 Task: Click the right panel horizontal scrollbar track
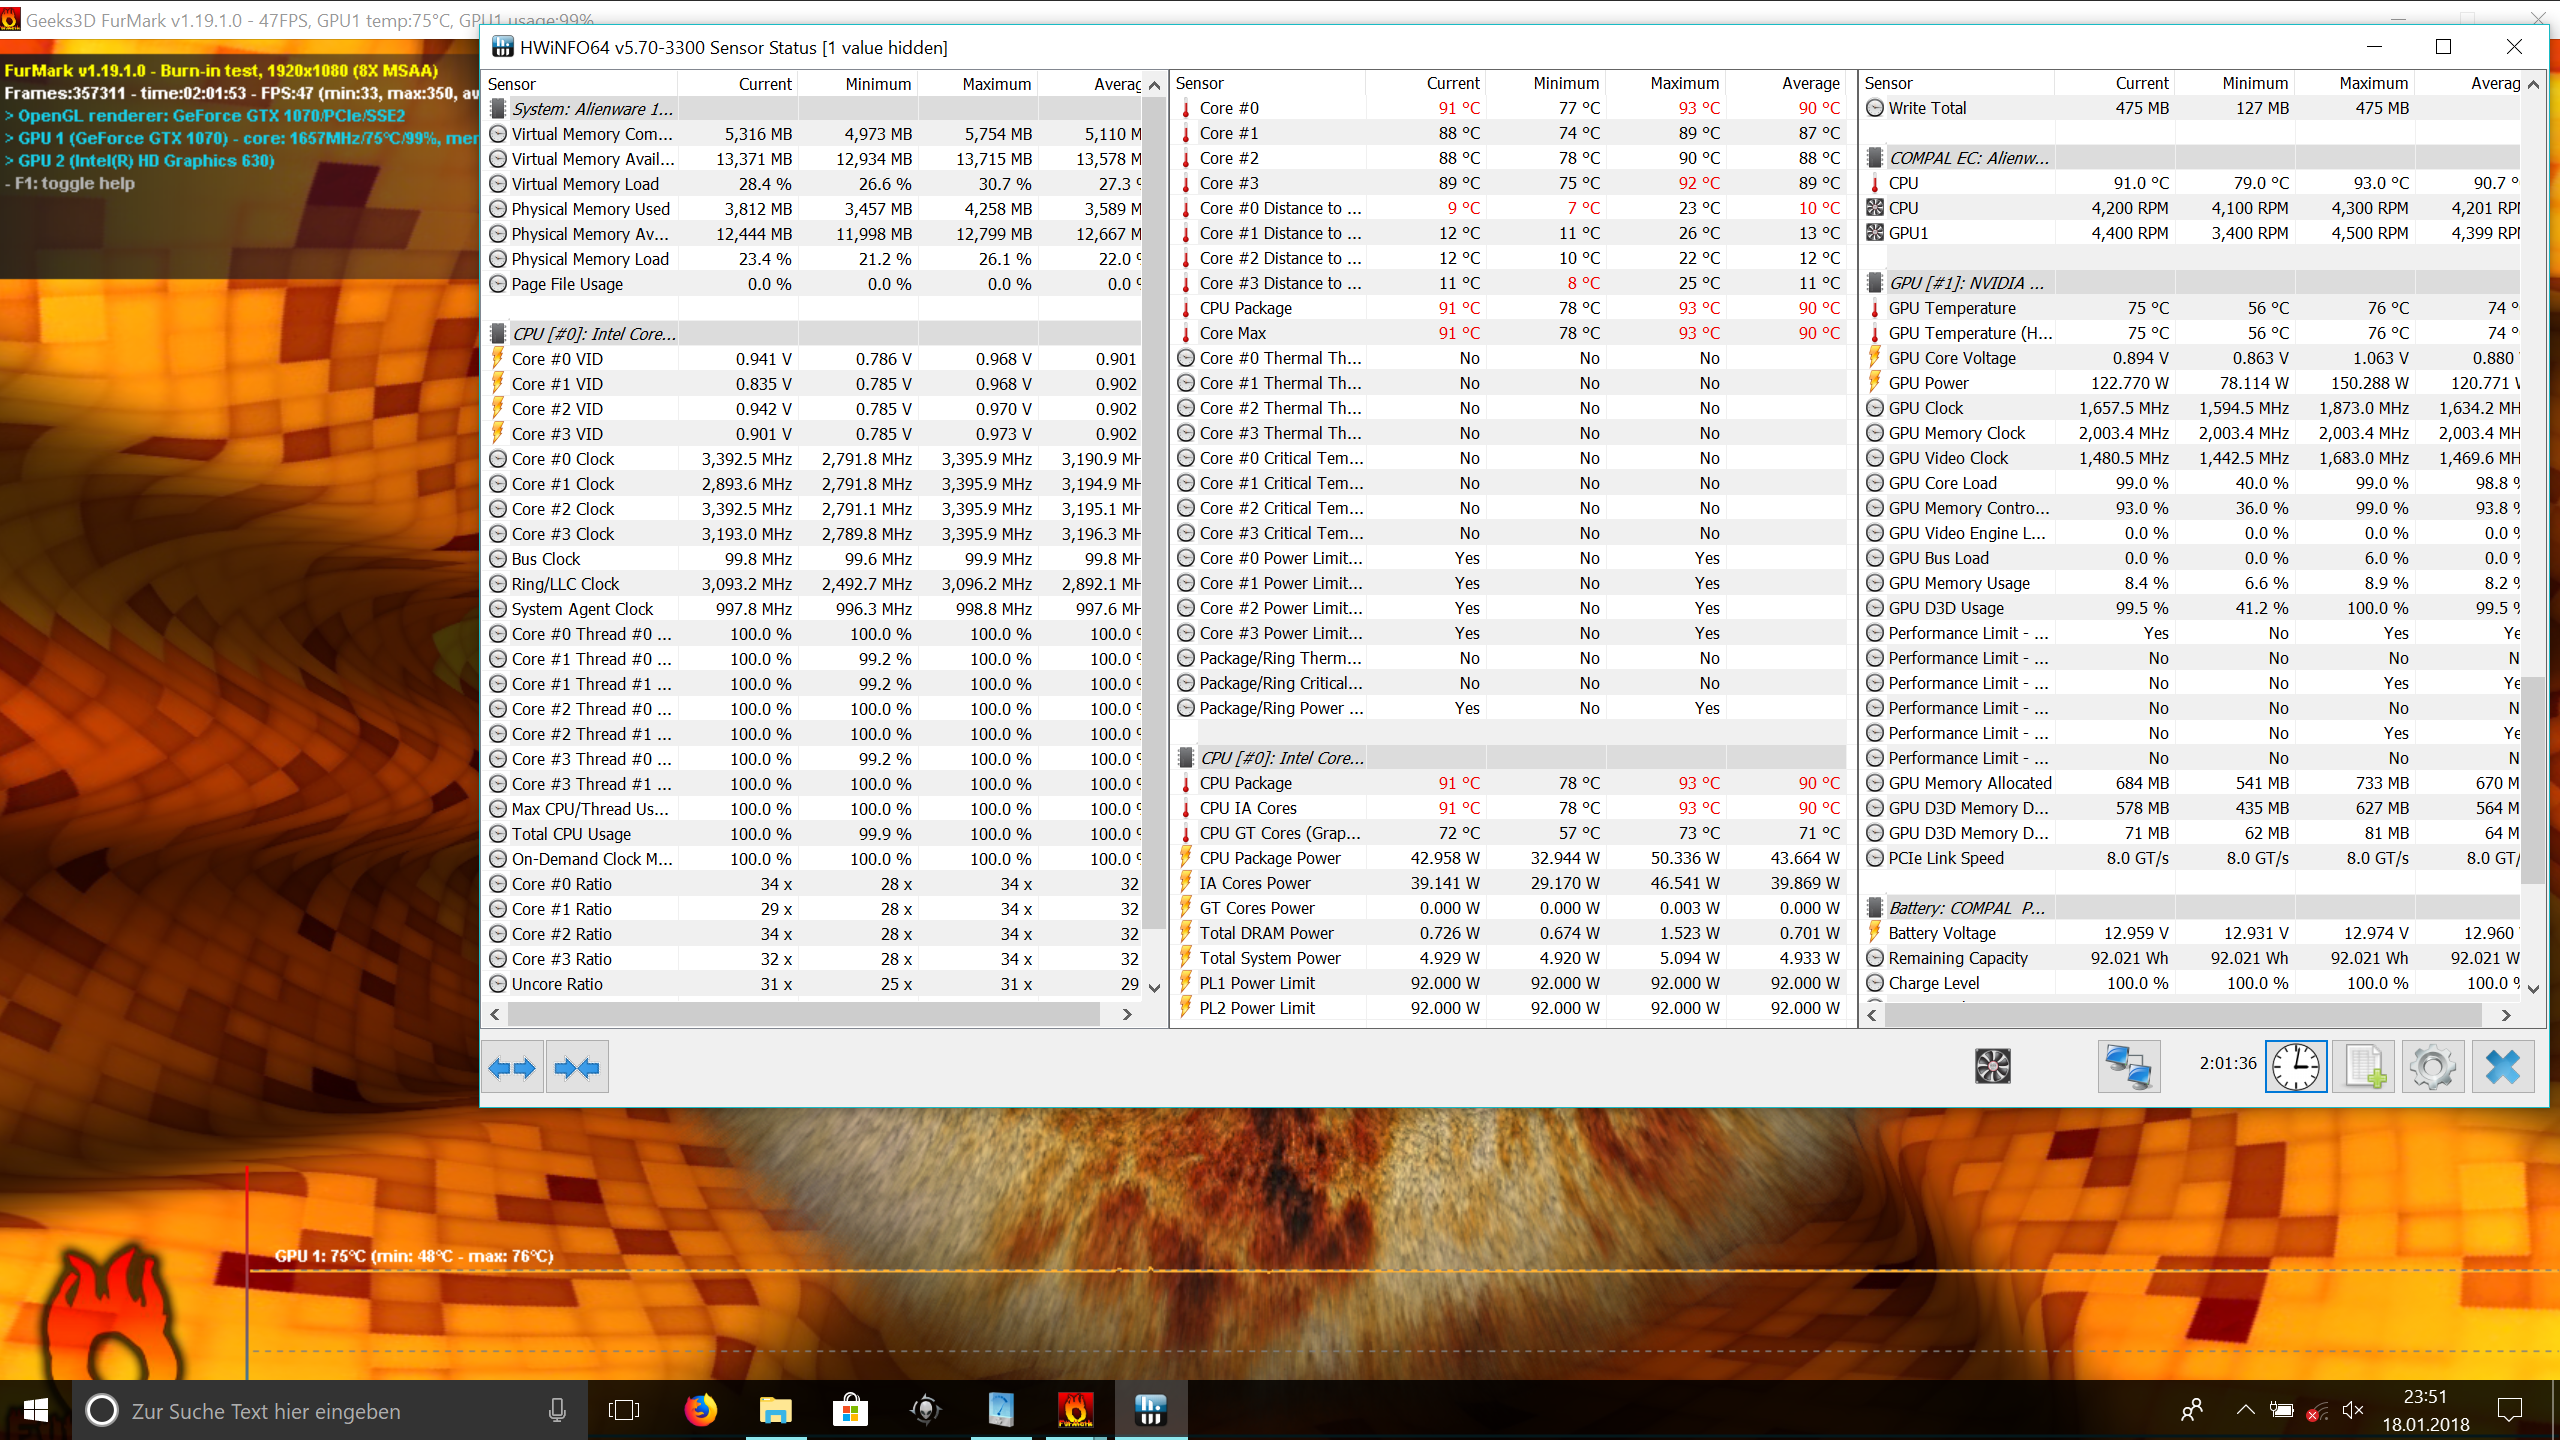[2180, 1014]
